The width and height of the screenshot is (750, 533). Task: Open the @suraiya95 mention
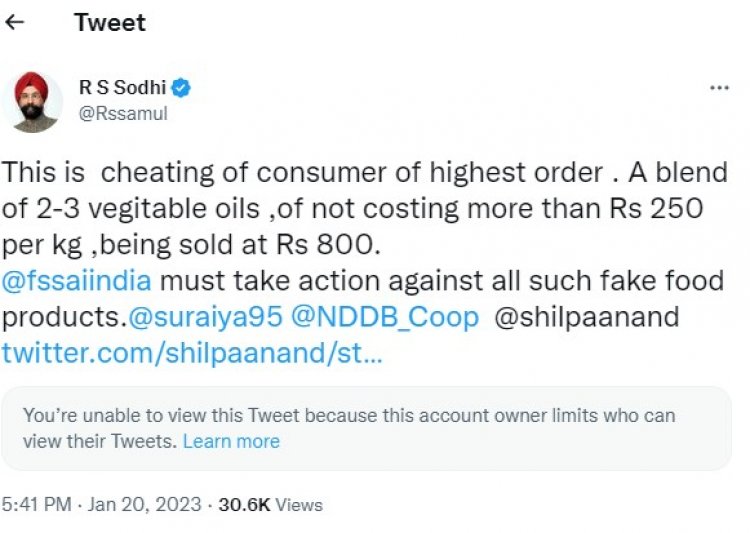pyautogui.click(x=206, y=316)
